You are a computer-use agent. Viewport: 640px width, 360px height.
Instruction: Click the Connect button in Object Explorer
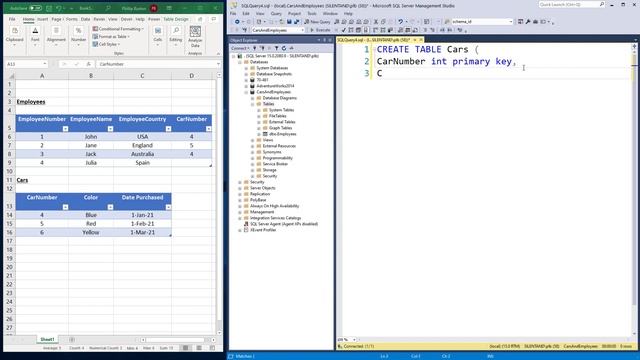point(239,48)
